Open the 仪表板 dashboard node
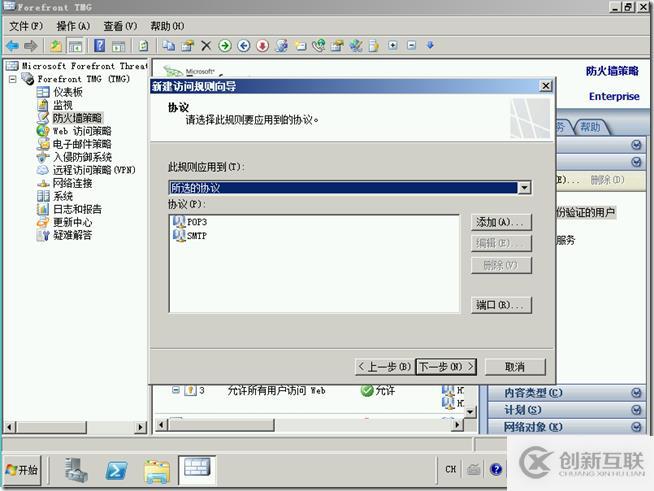Screen dimensions: 654x491 [x=68, y=92]
